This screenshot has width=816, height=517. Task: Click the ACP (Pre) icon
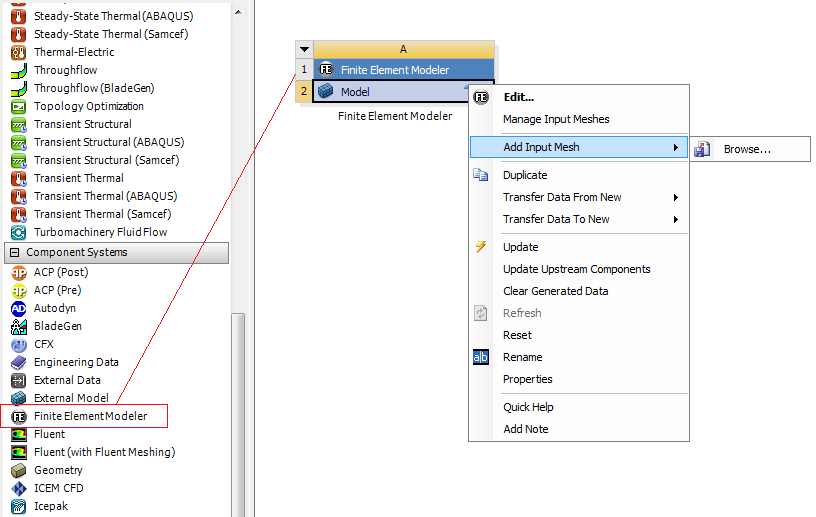coord(18,291)
